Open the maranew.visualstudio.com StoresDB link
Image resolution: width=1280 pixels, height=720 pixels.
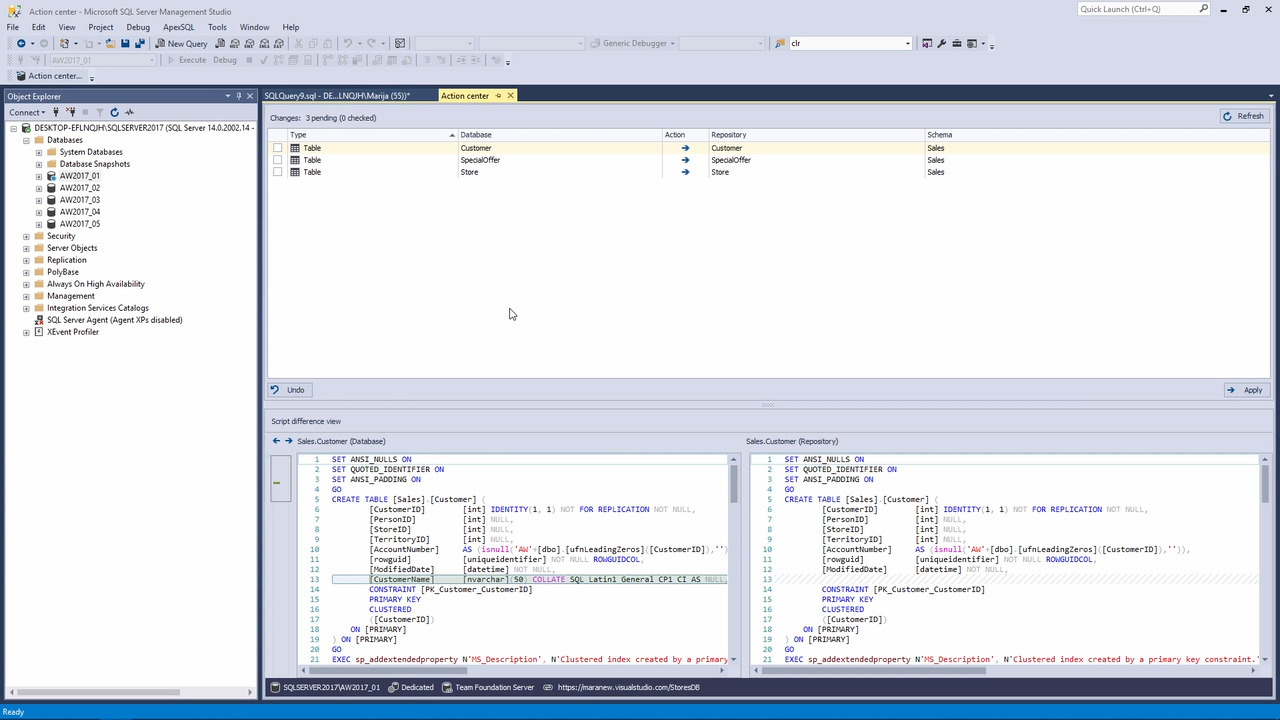(628, 687)
